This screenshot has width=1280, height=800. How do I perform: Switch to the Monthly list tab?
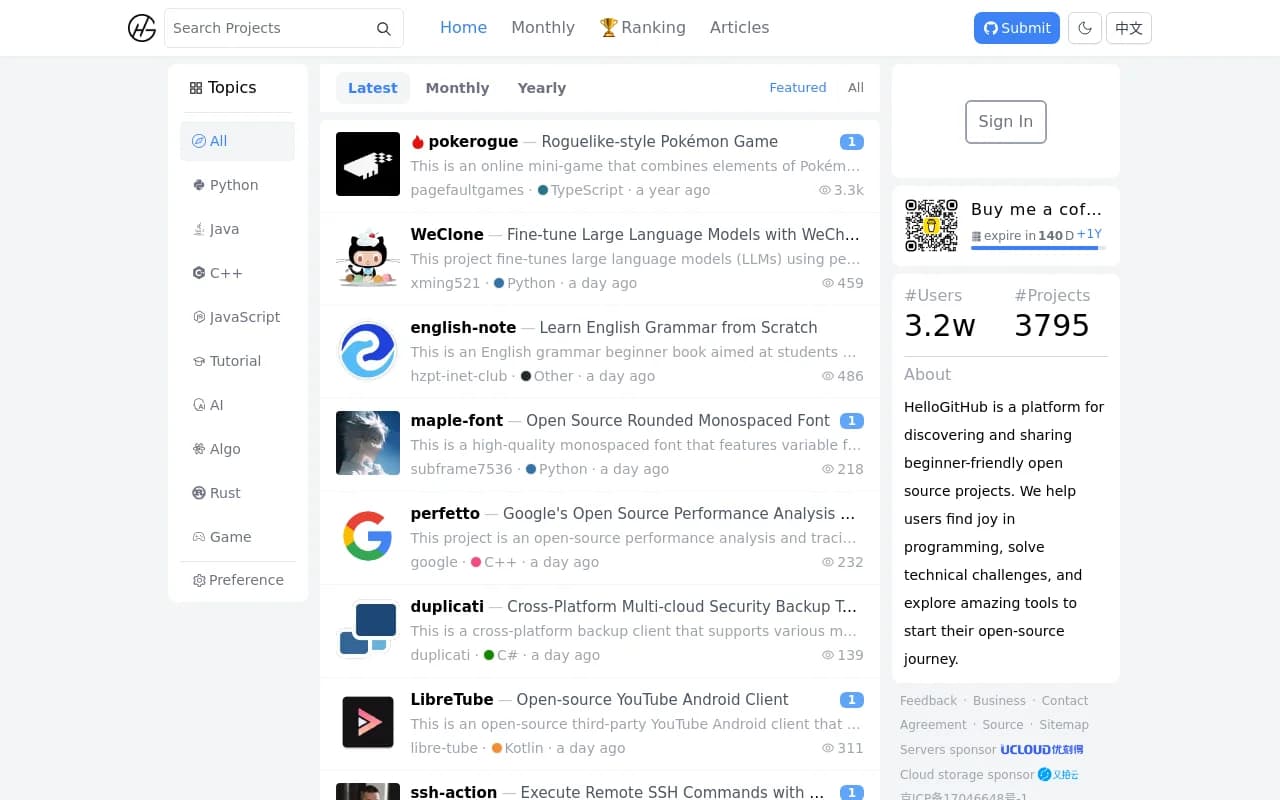click(x=457, y=88)
